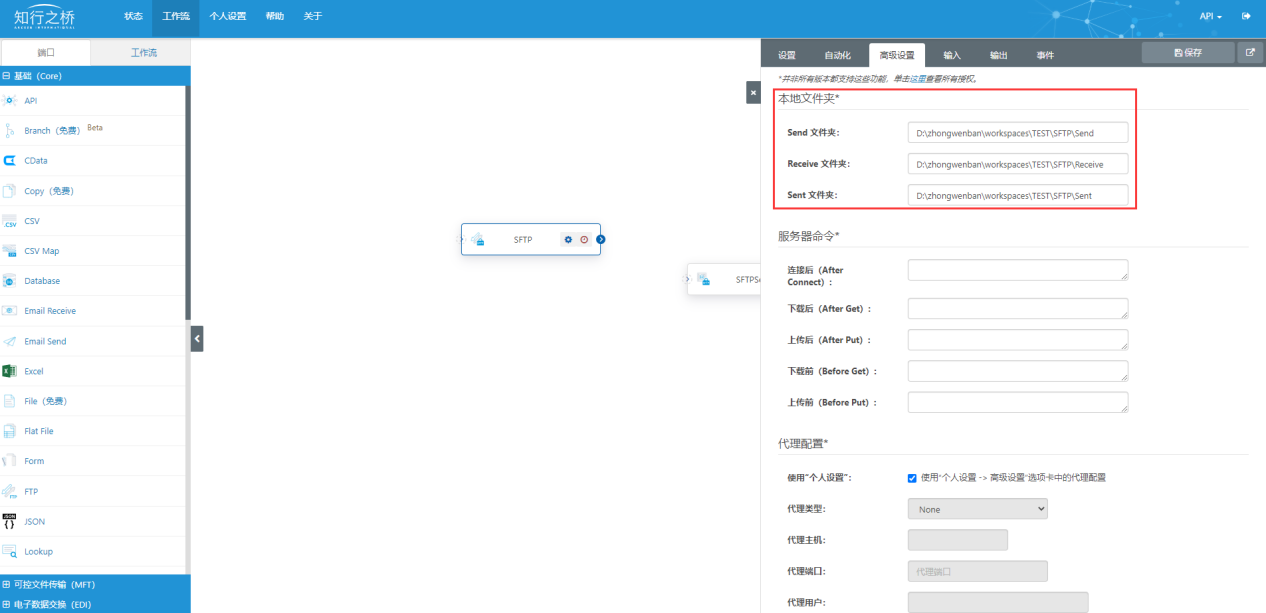1266x613 pixels.
Task: Click the red clock icon on SFTP node
Action: (x=584, y=240)
